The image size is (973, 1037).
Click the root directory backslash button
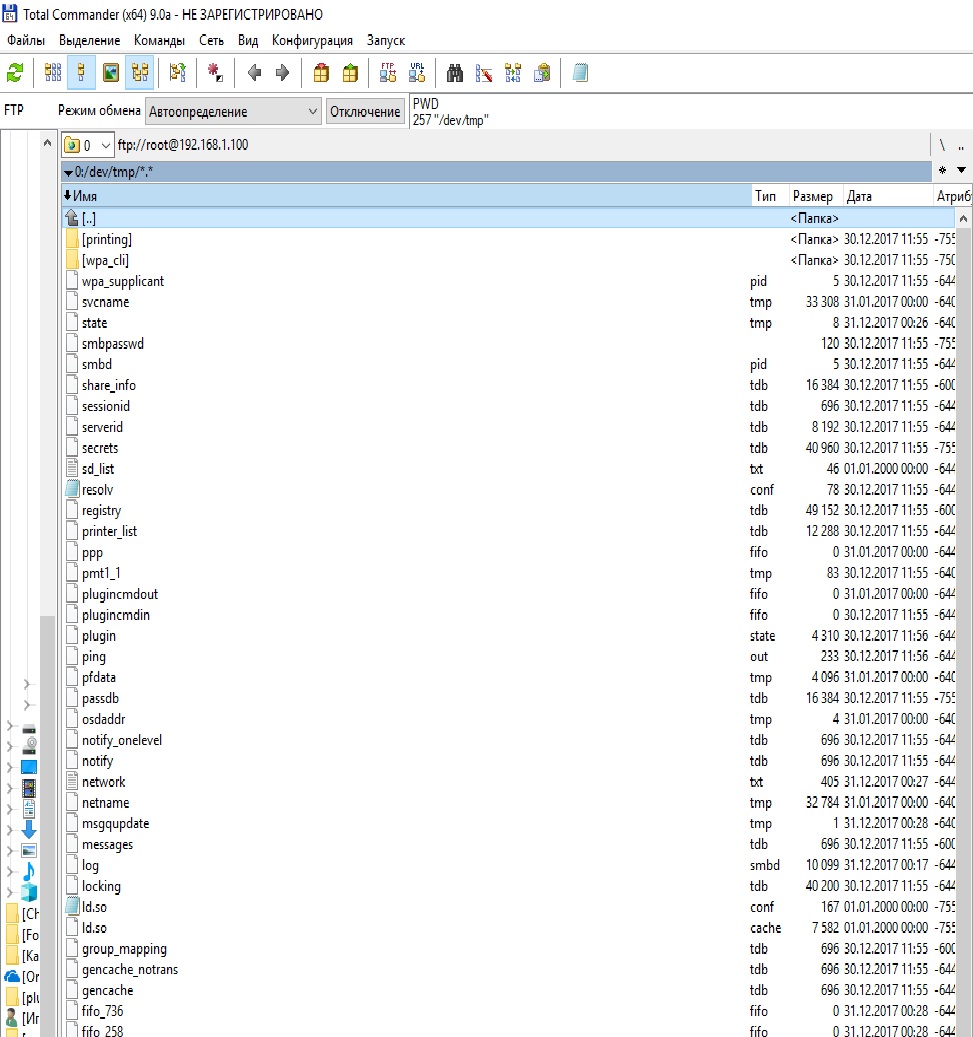(942, 145)
